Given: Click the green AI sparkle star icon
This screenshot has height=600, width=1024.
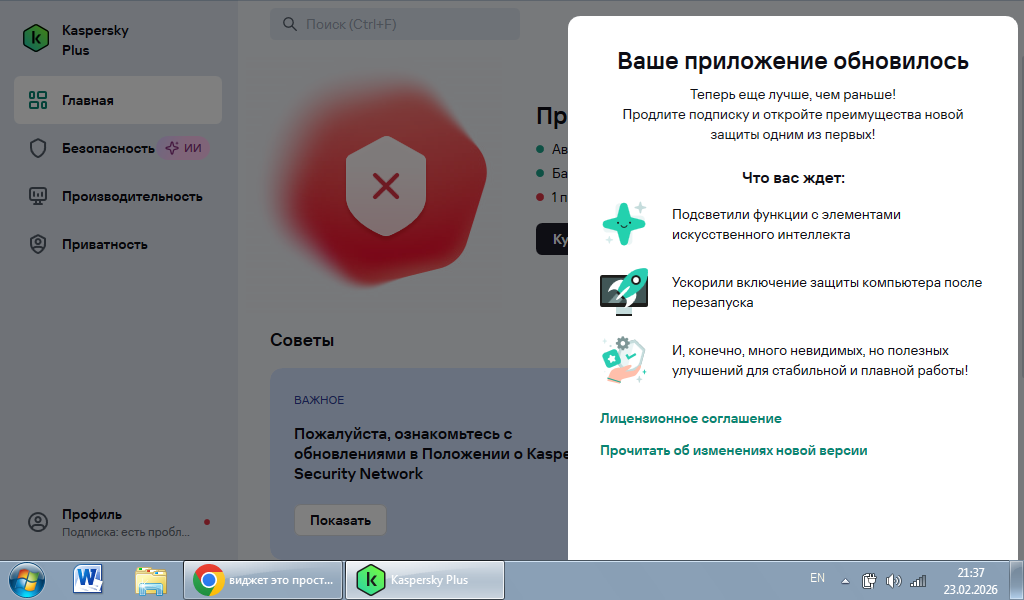Looking at the screenshot, I should click(x=624, y=223).
